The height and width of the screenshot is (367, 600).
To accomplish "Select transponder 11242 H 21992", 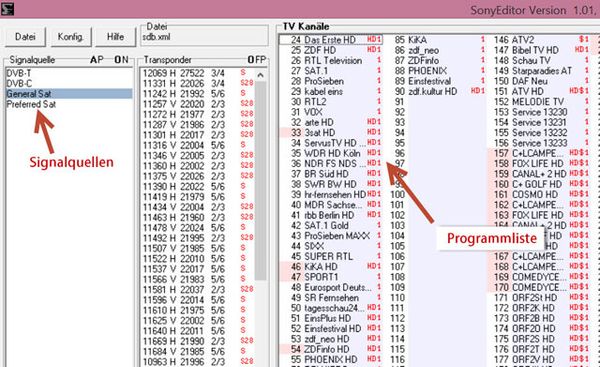I will (x=198, y=94).
